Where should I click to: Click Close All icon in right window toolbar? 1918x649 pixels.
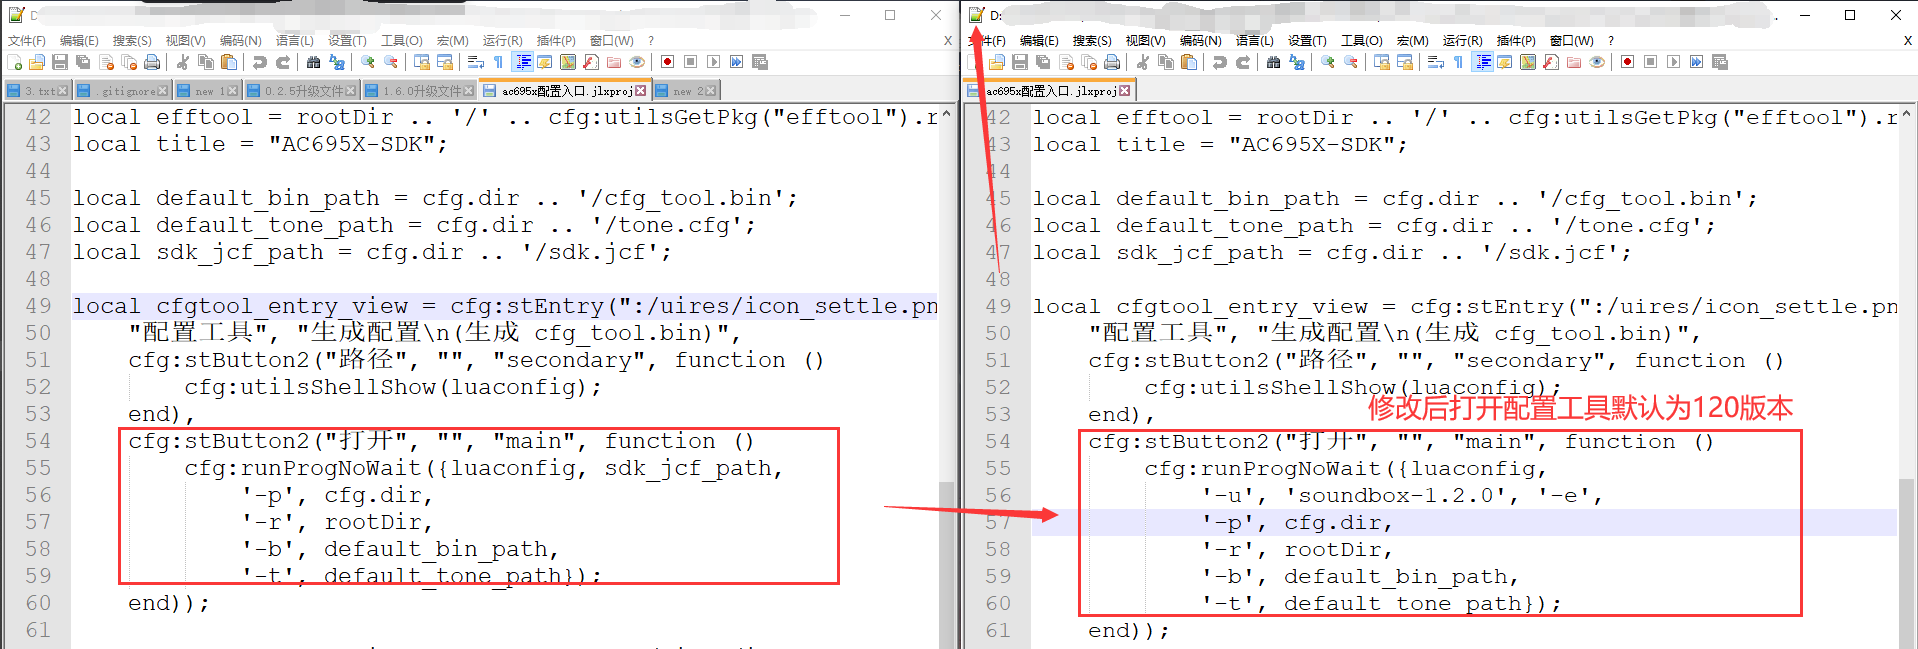tap(1089, 62)
